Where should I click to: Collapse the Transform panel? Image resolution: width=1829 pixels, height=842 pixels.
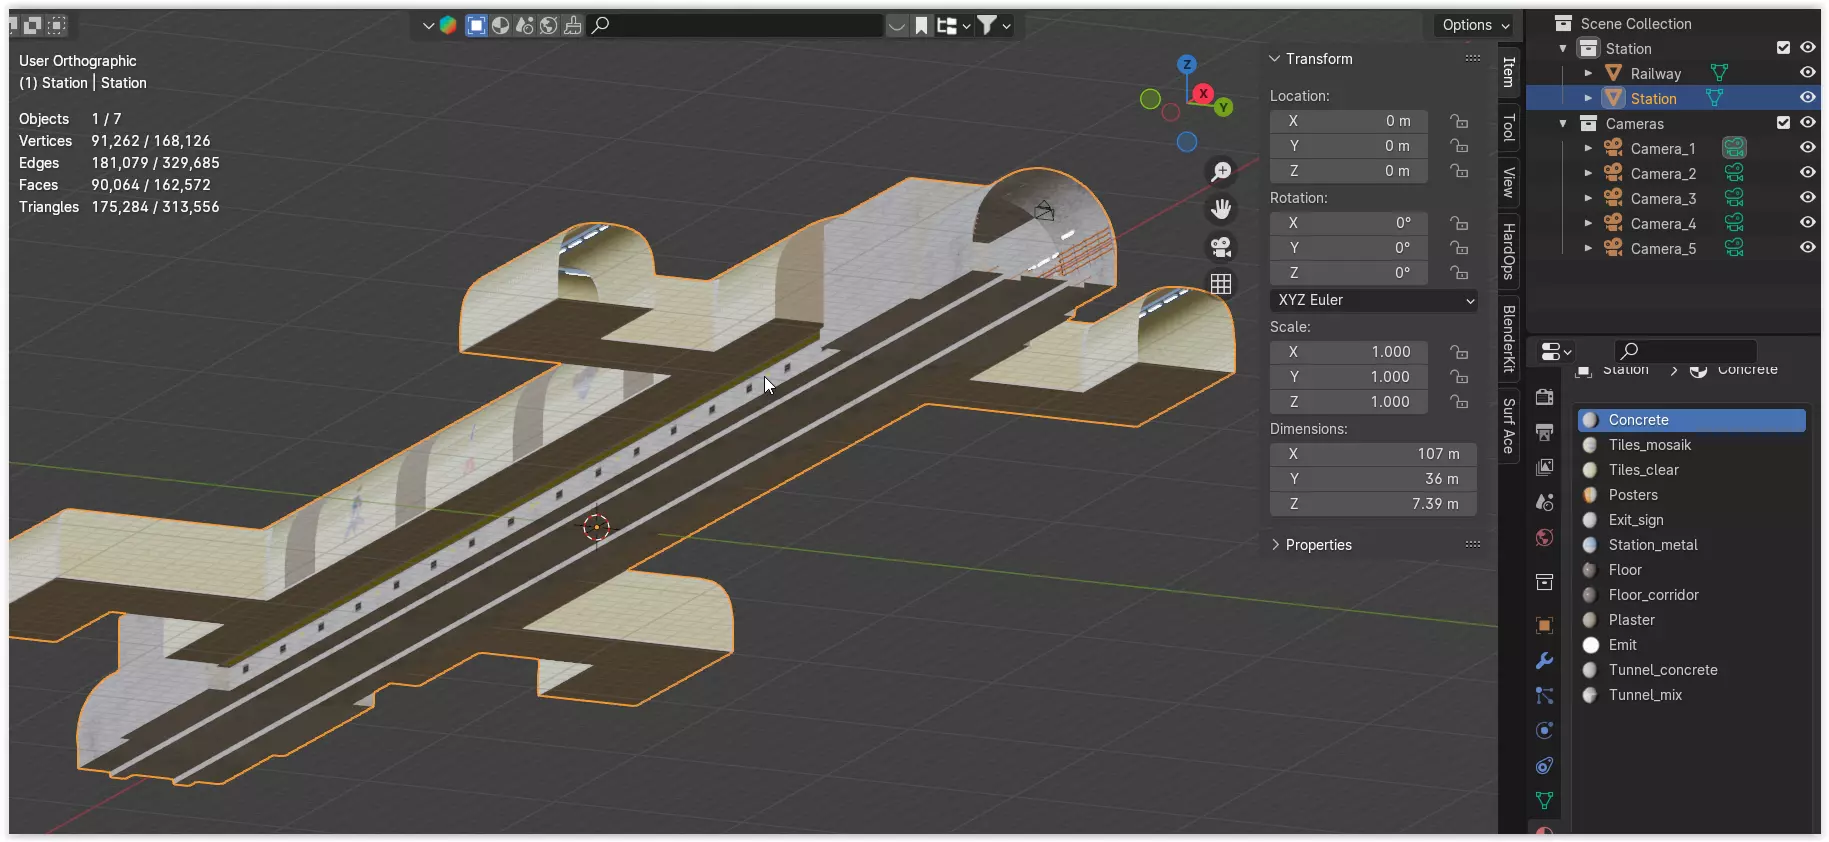(x=1275, y=59)
